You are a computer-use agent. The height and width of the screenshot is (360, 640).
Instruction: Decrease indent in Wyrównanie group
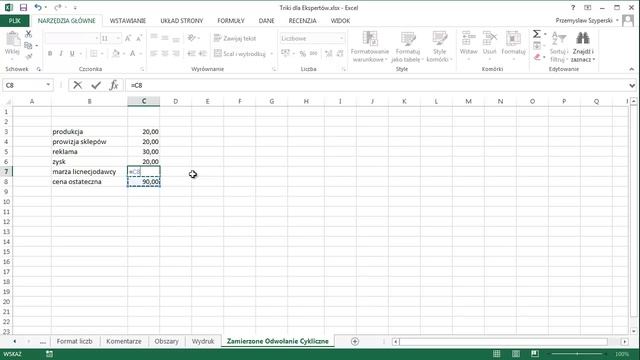pos(191,53)
